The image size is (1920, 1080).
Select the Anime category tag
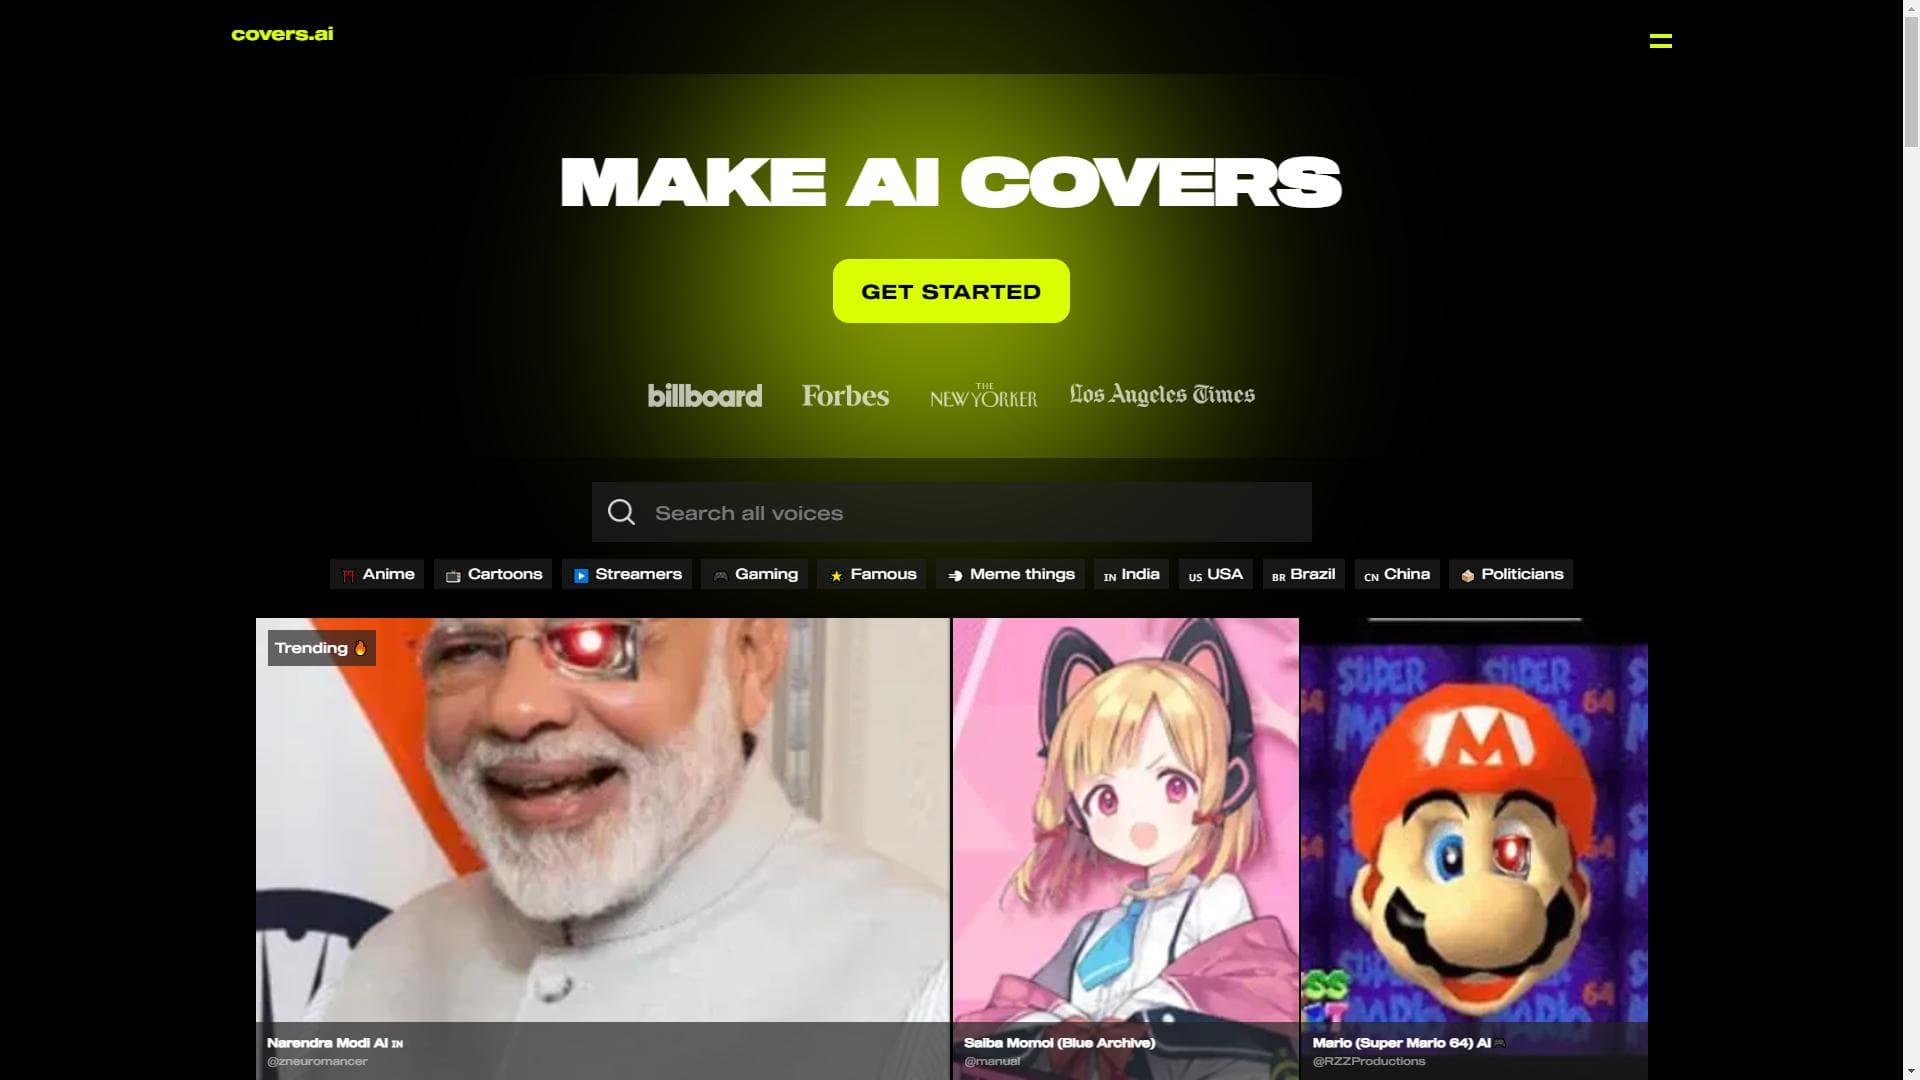[x=377, y=574]
